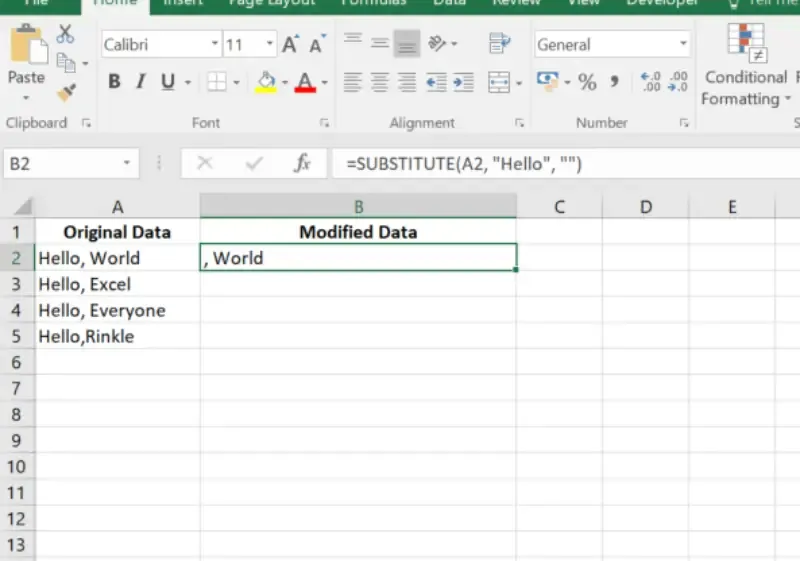
Task: Open Alignment dialog launcher
Action: (x=519, y=123)
